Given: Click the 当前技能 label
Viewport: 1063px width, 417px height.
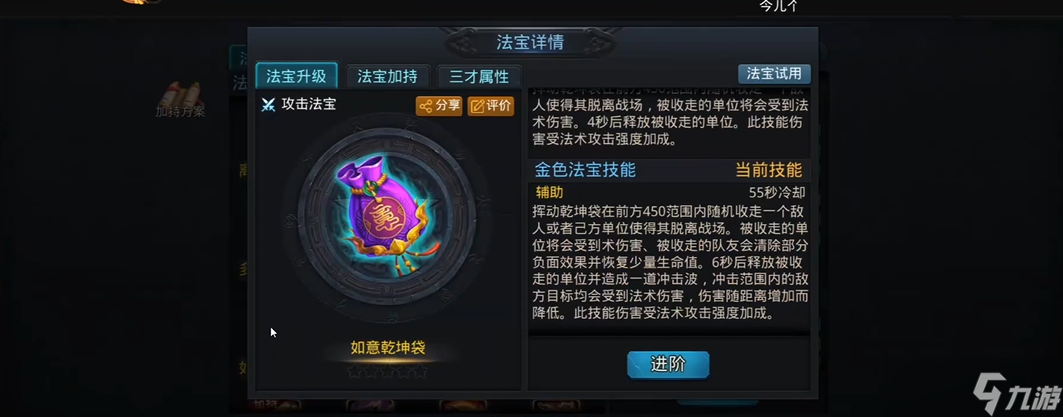Looking at the screenshot, I should (769, 170).
